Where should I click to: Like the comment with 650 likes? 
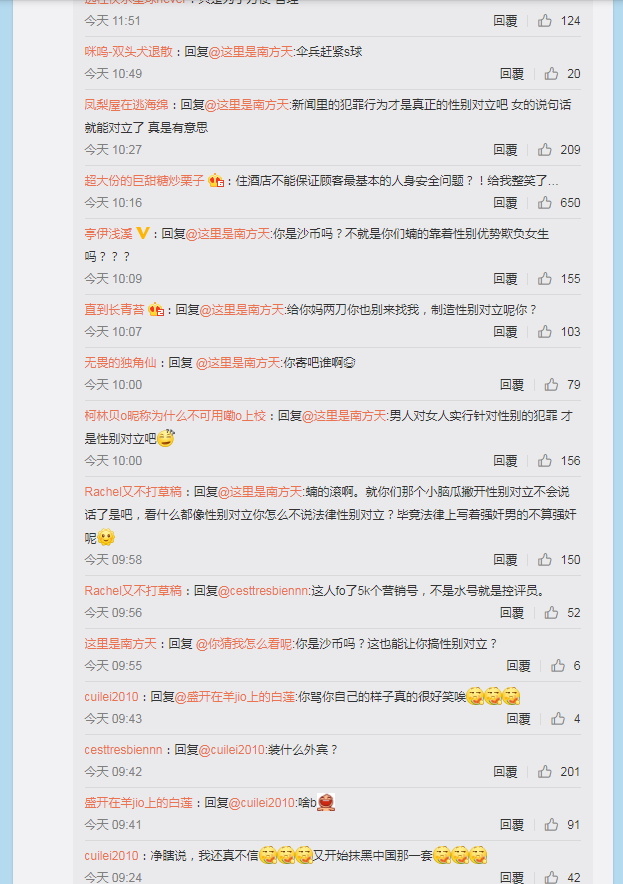(545, 203)
